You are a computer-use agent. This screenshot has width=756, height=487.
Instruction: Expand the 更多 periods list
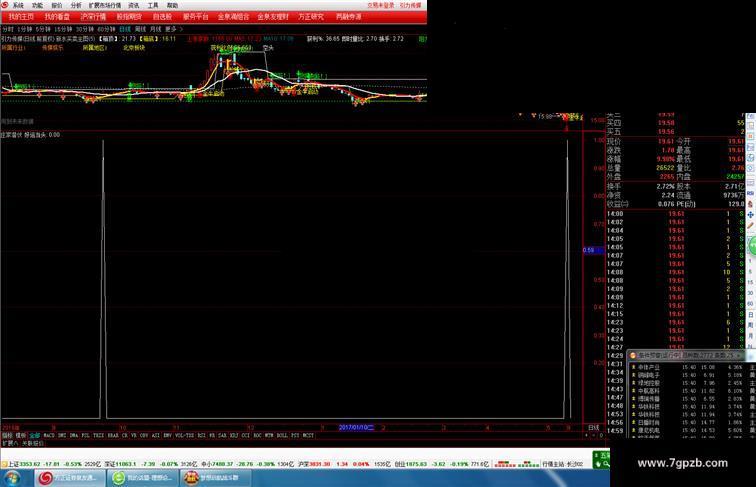[174, 29]
